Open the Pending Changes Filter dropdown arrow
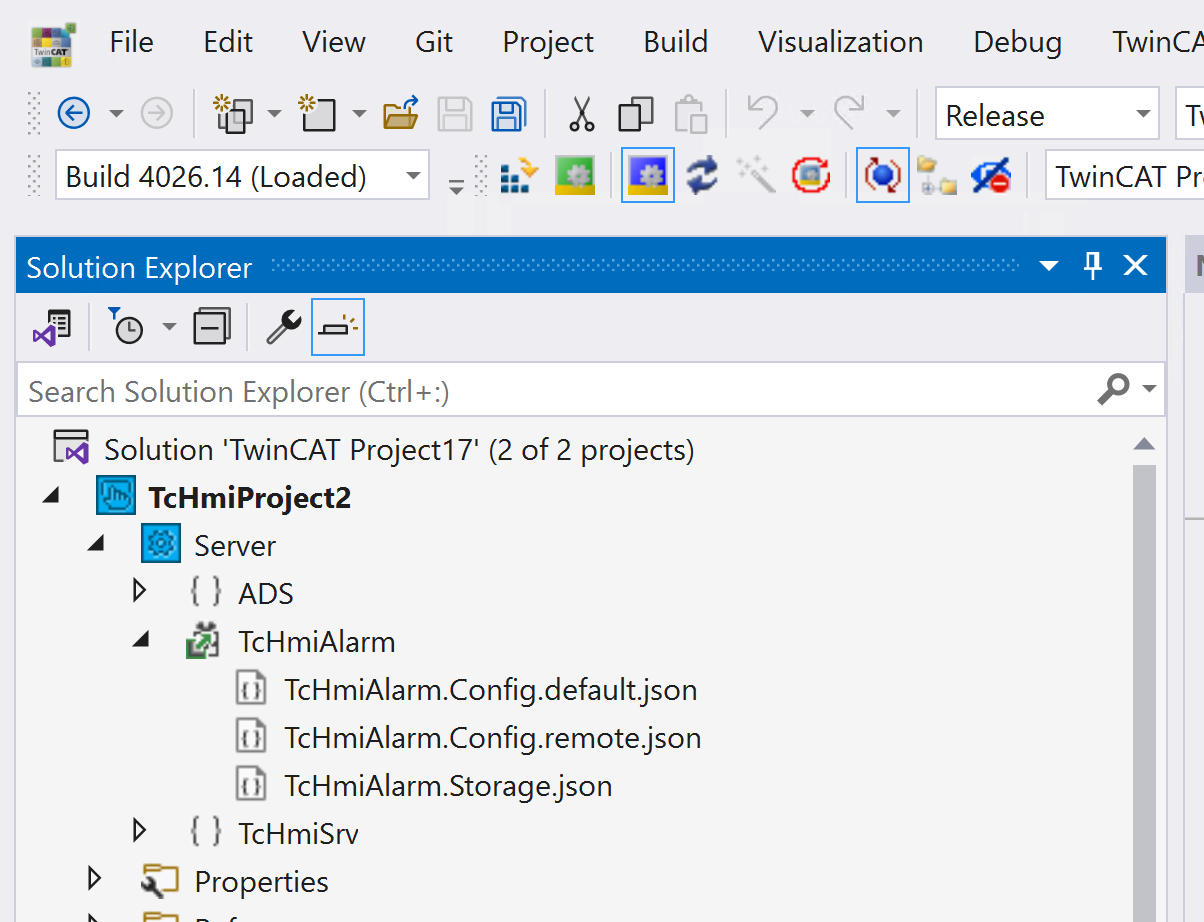This screenshot has width=1204, height=922. click(x=169, y=327)
